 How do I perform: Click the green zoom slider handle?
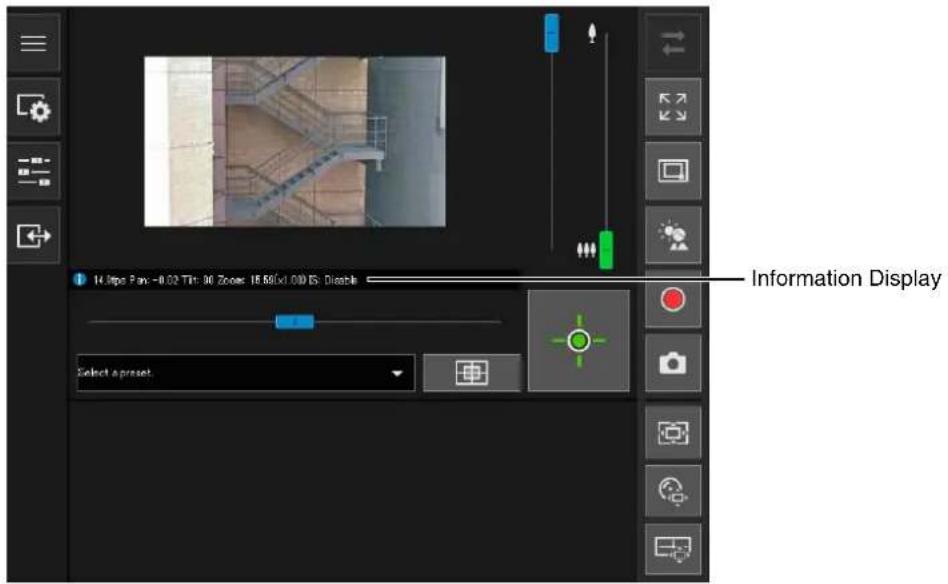[606, 250]
